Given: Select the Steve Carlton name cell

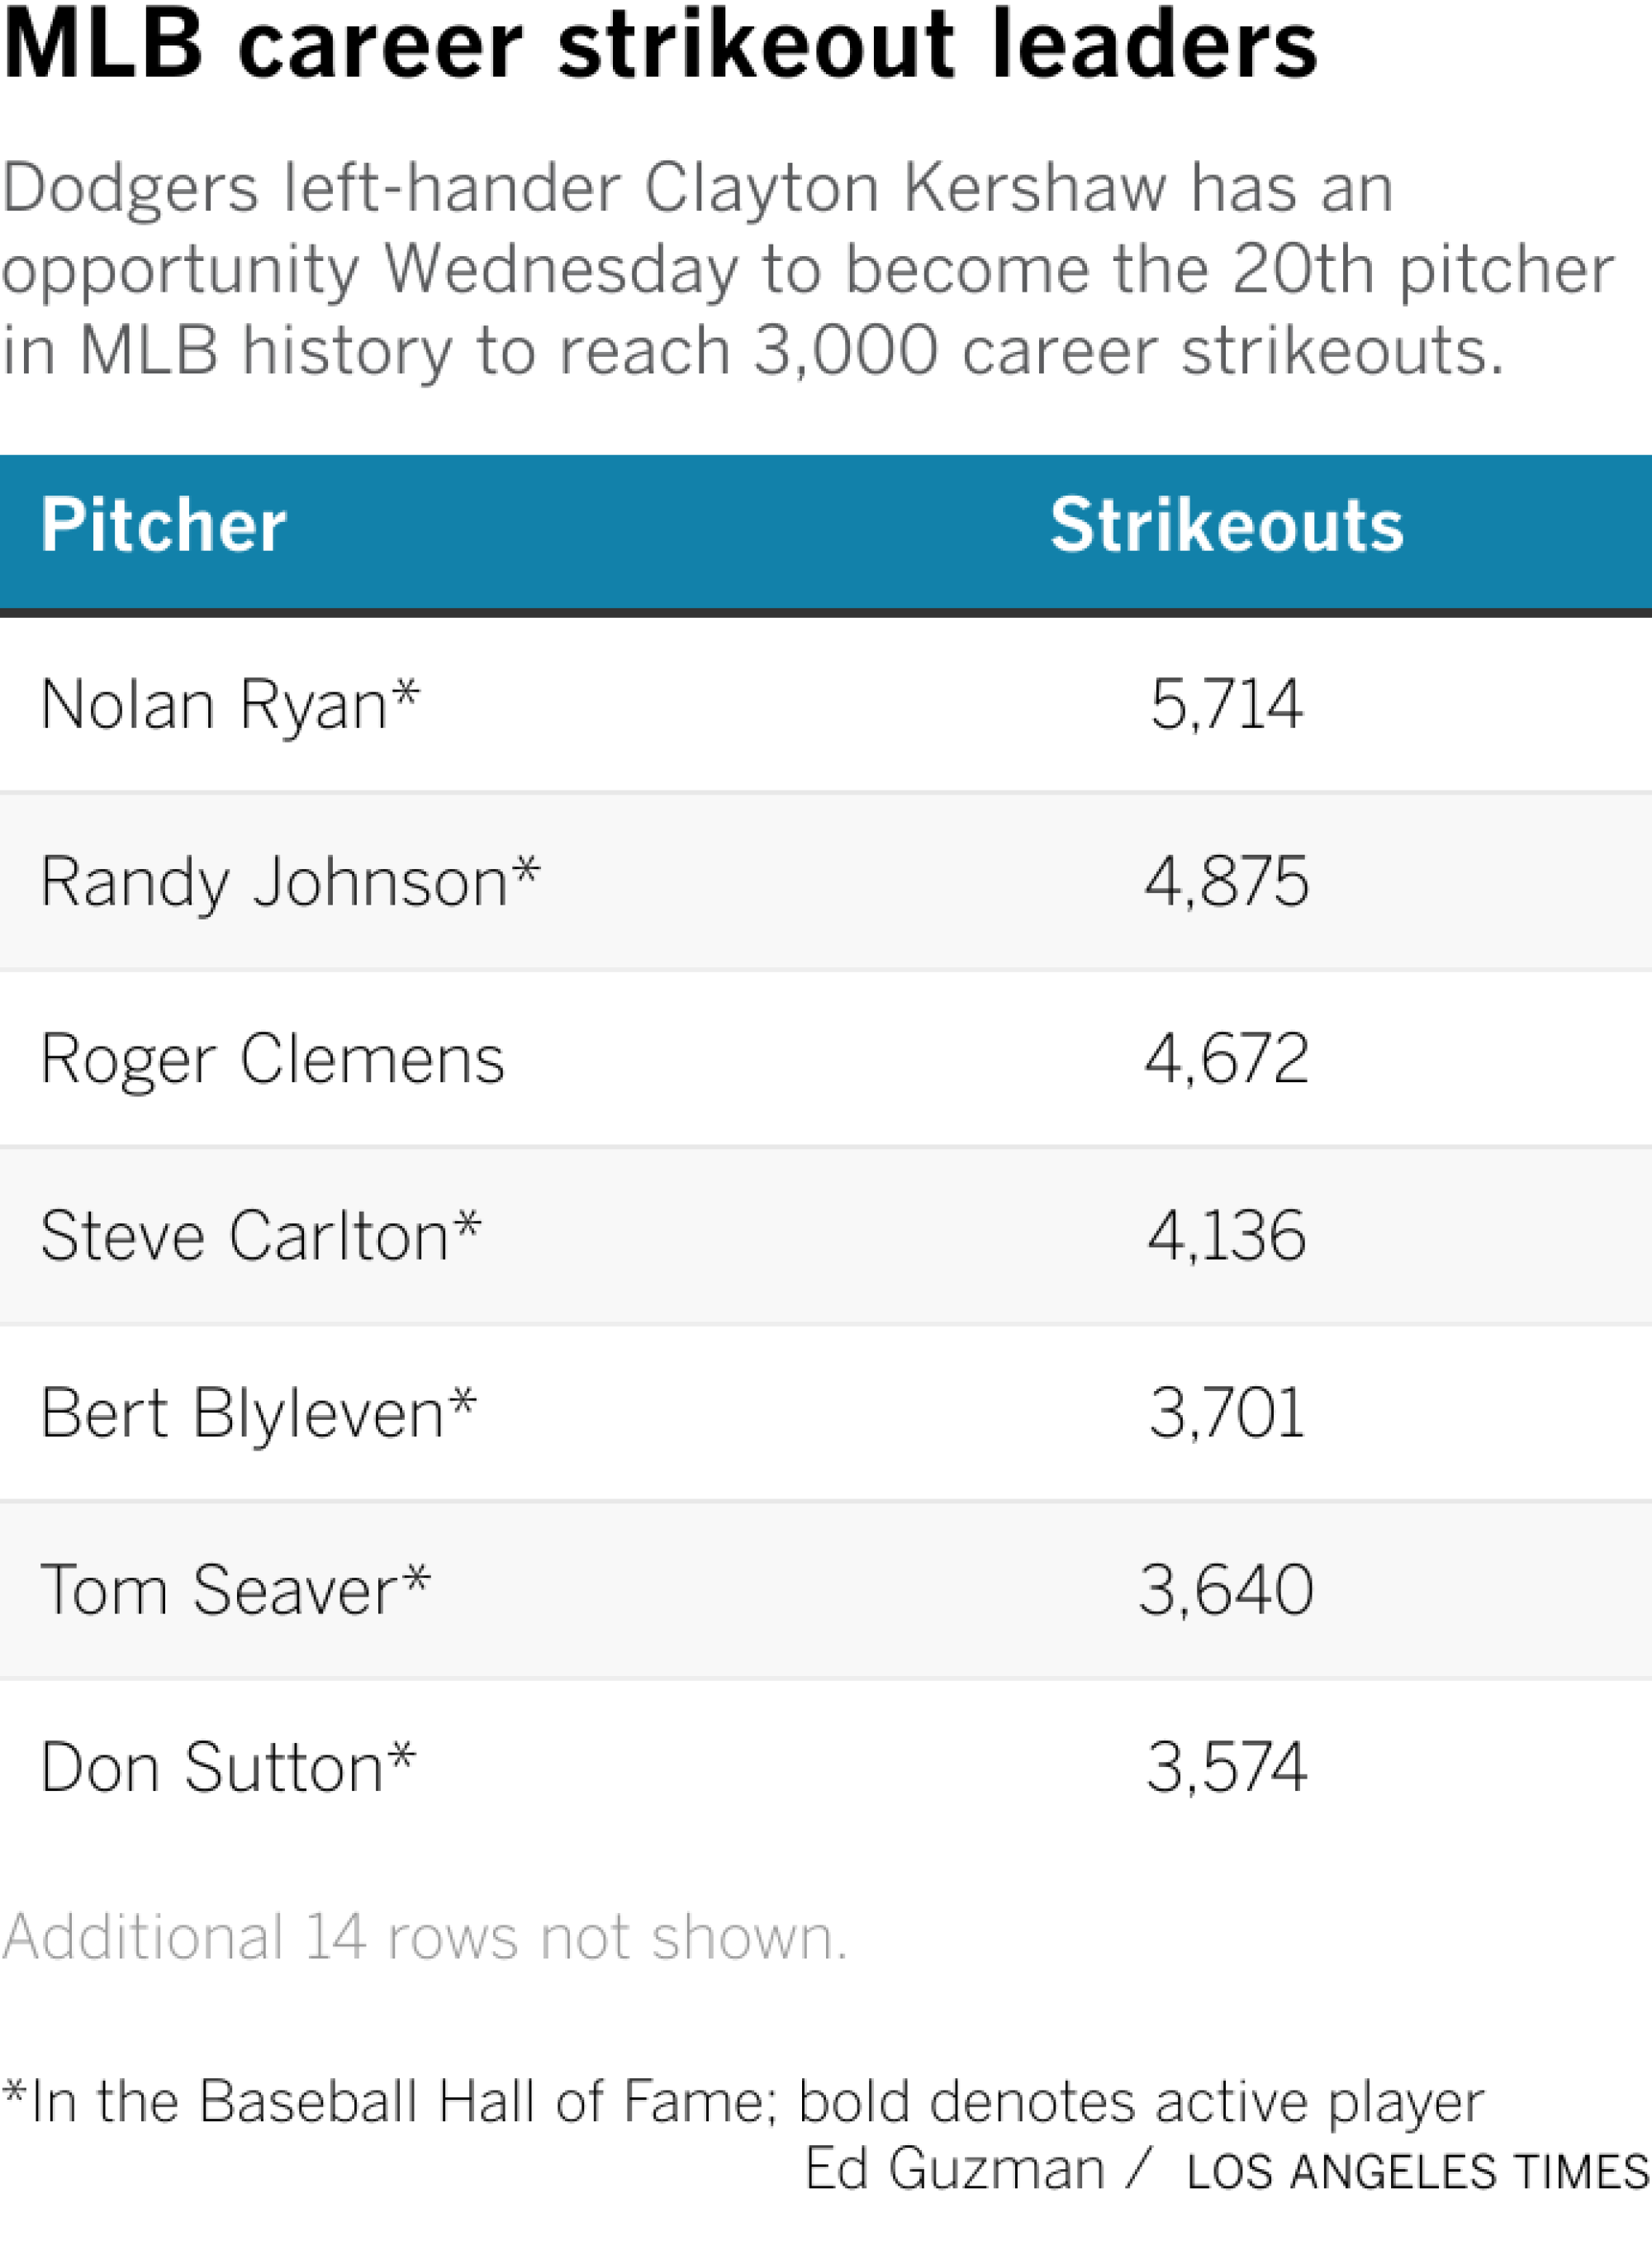Looking at the screenshot, I should [x=260, y=1236].
